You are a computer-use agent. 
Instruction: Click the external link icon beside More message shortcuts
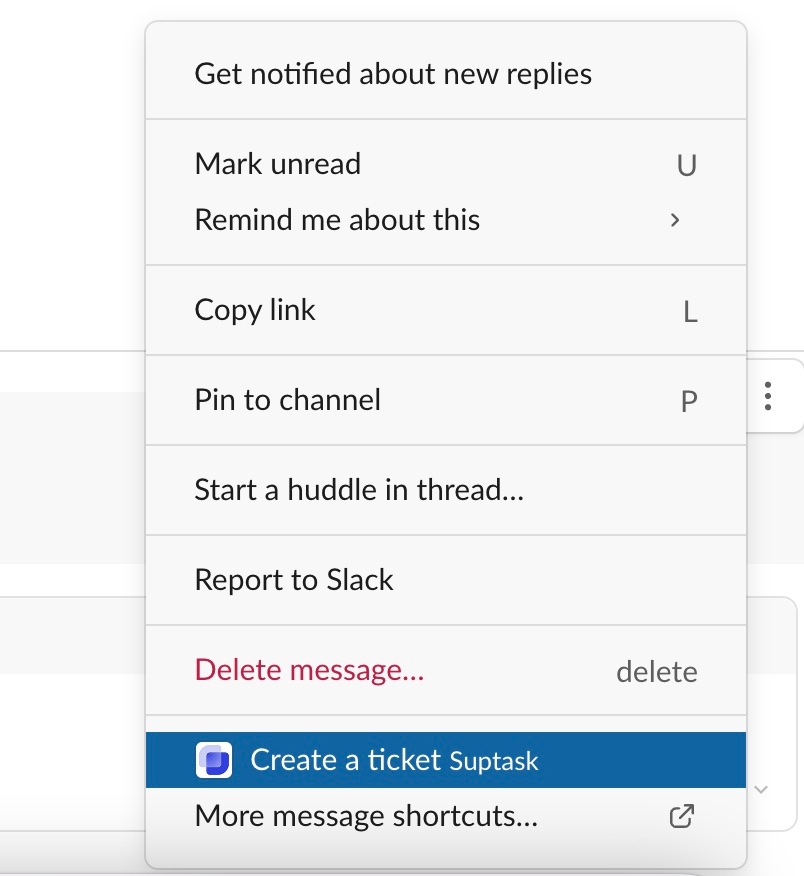(681, 816)
